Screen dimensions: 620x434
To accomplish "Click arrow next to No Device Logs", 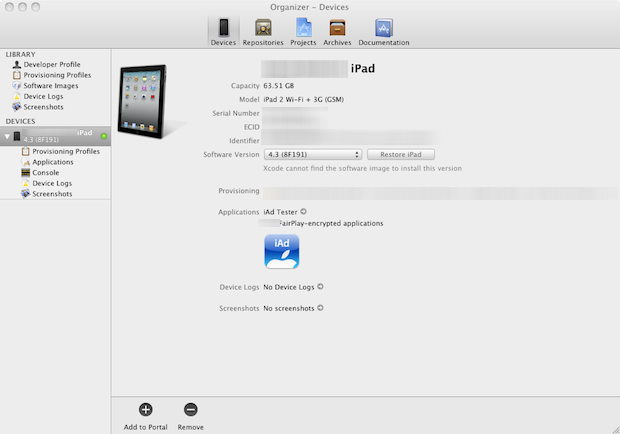I will click(x=320, y=287).
